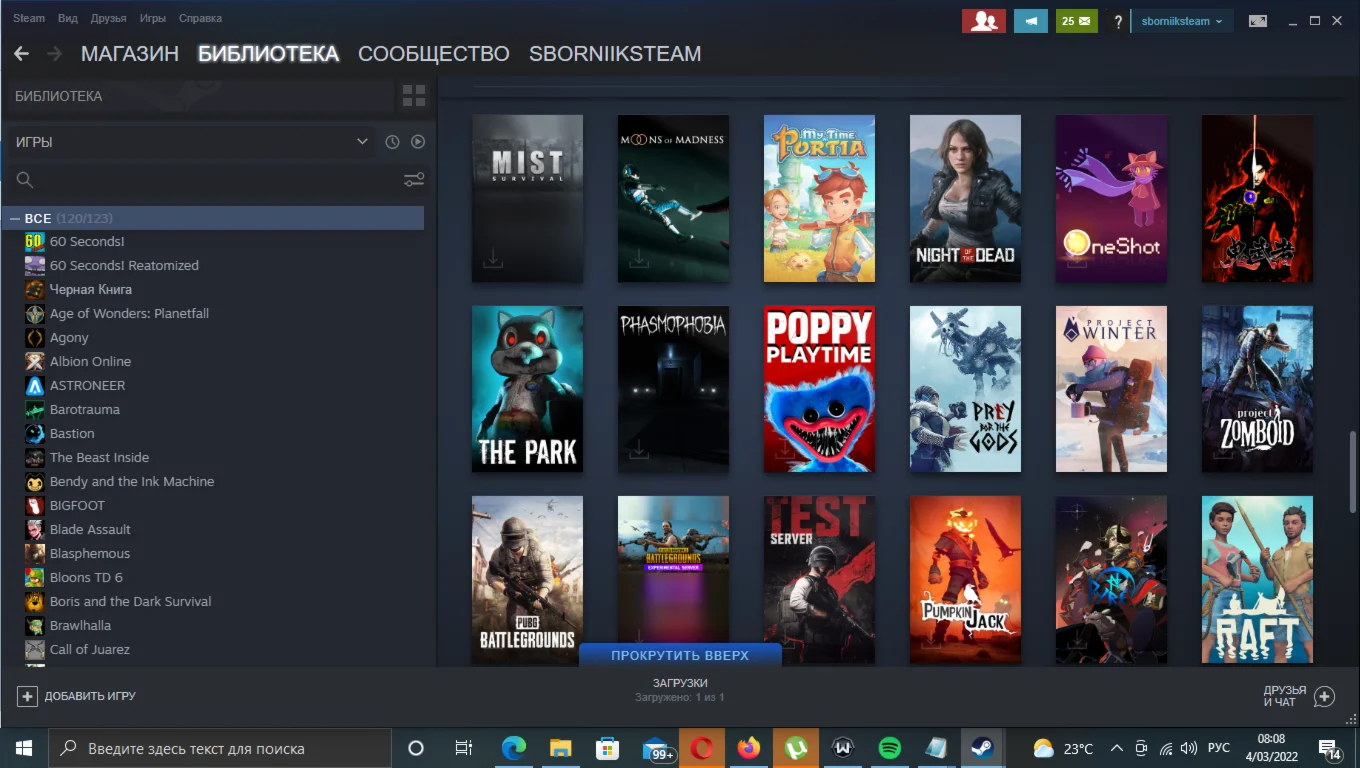The height and width of the screenshot is (768, 1360).
Task: Open the Steam taskbar icon
Action: 982,748
